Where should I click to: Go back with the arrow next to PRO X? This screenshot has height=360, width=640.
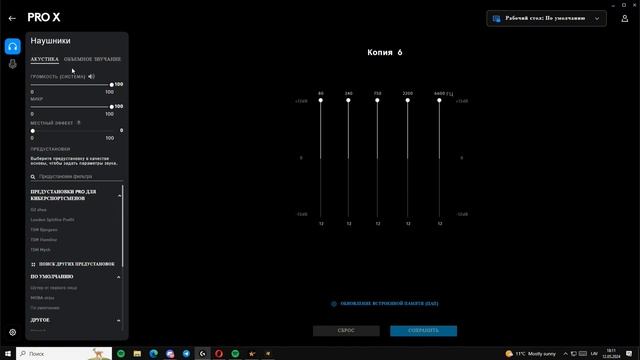(x=12, y=18)
